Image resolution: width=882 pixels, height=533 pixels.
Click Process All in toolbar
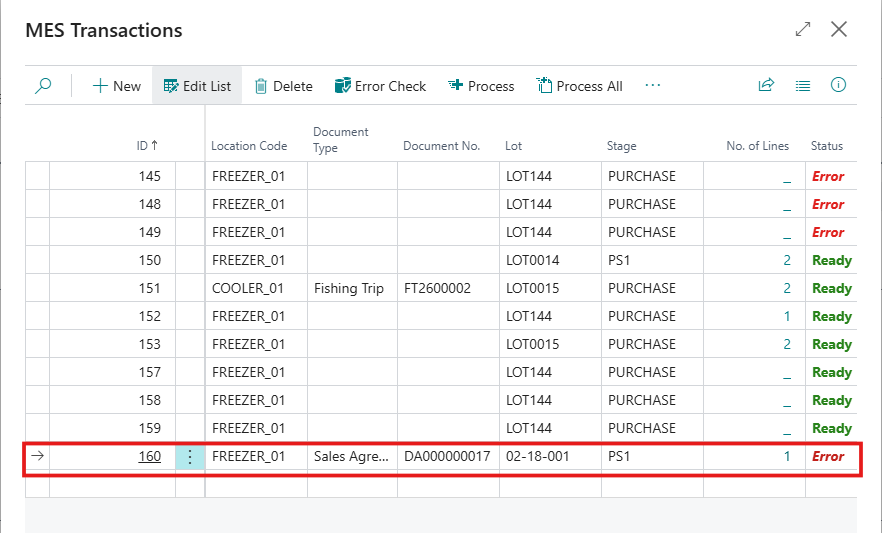click(x=579, y=86)
